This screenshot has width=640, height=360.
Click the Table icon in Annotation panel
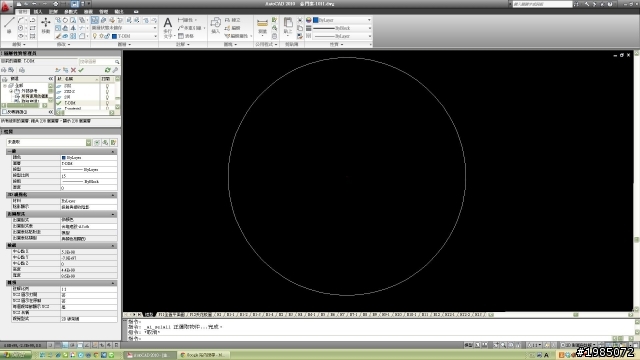tap(181, 36)
